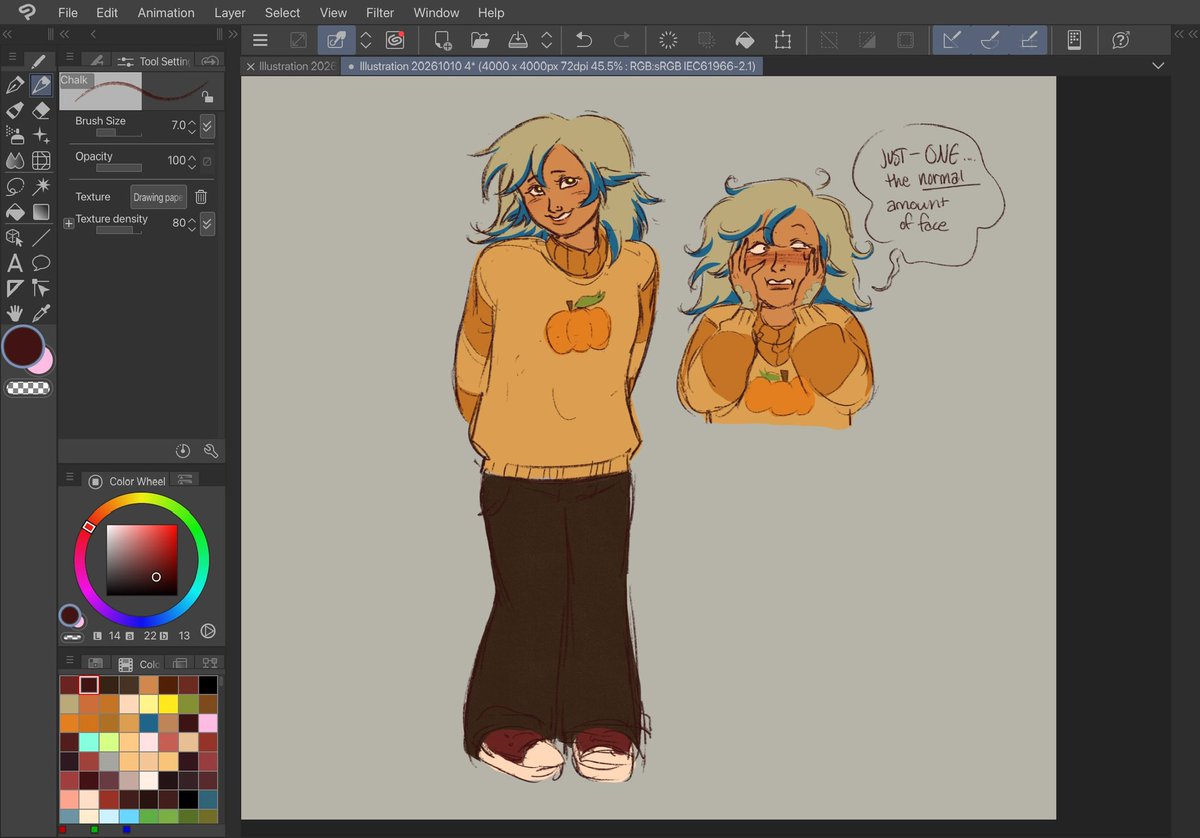Toggle snap to grid
1200x838 pixels.
pyautogui.click(x=1029, y=40)
